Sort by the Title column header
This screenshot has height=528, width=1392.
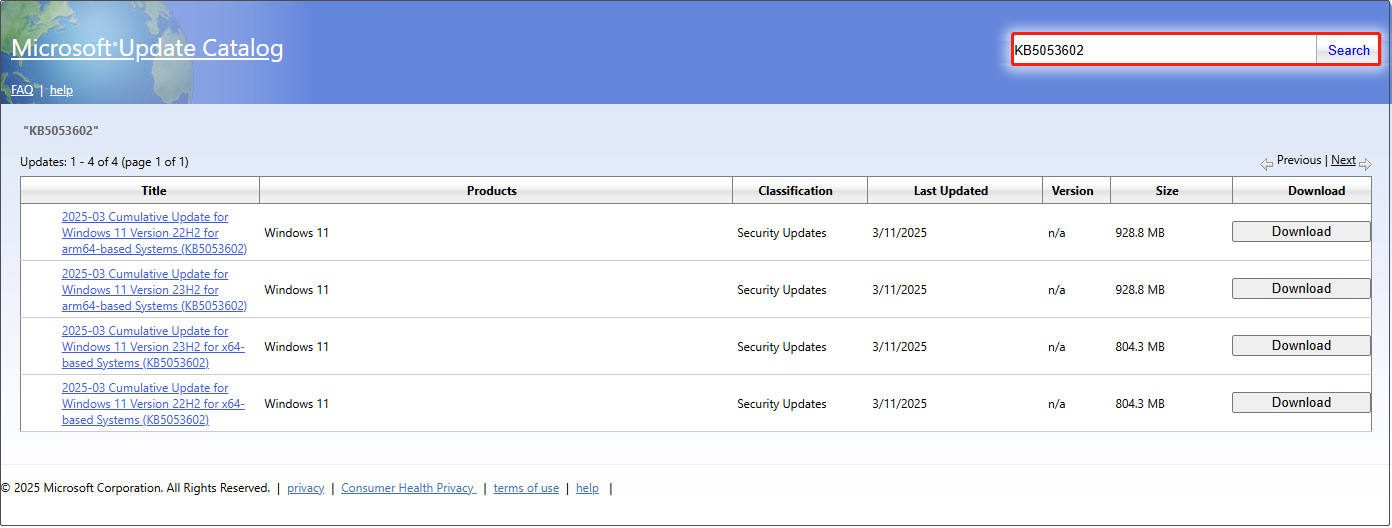point(140,190)
